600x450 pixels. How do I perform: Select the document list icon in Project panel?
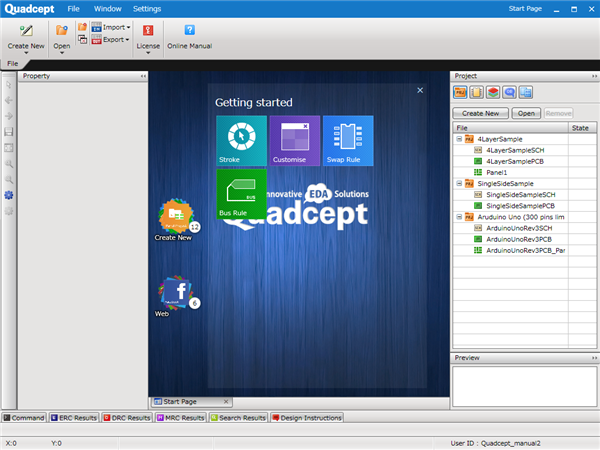[x=526, y=92]
